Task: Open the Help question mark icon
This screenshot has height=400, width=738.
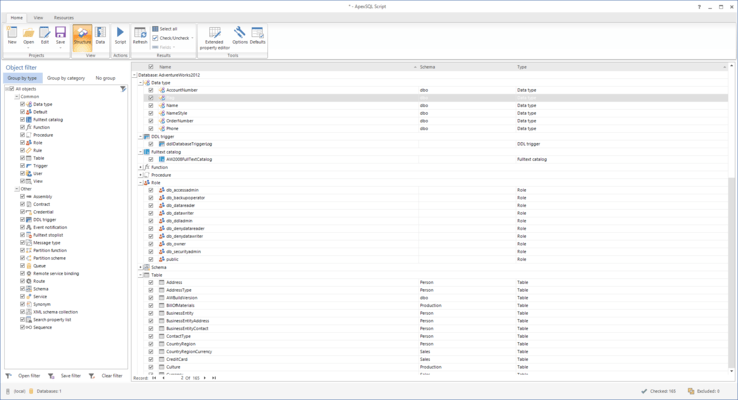Action: coord(699,7)
